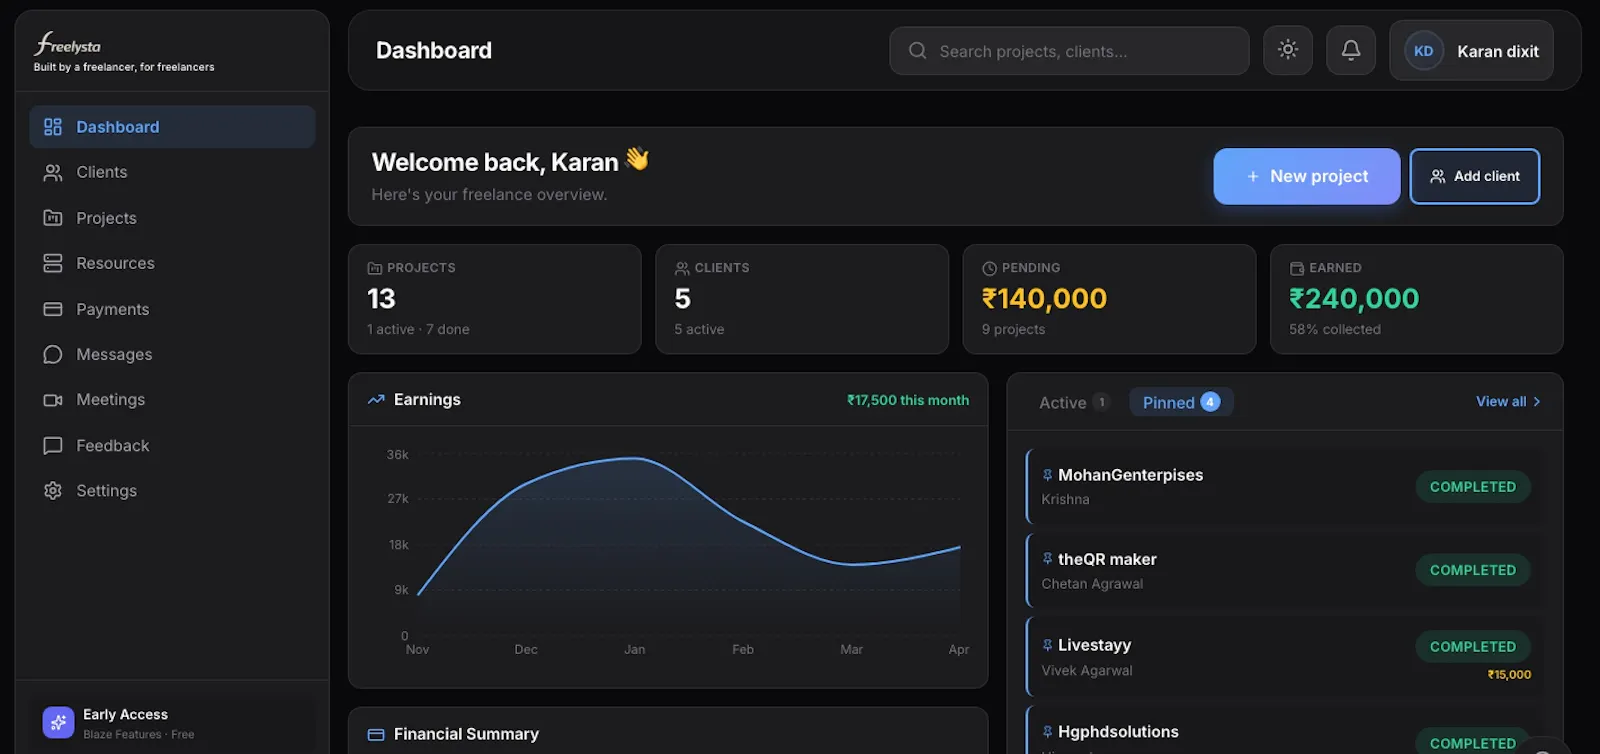Viewport: 1600px width, 754px height.
Task: Open the MohanGenterpises project row
Action: 1284,487
